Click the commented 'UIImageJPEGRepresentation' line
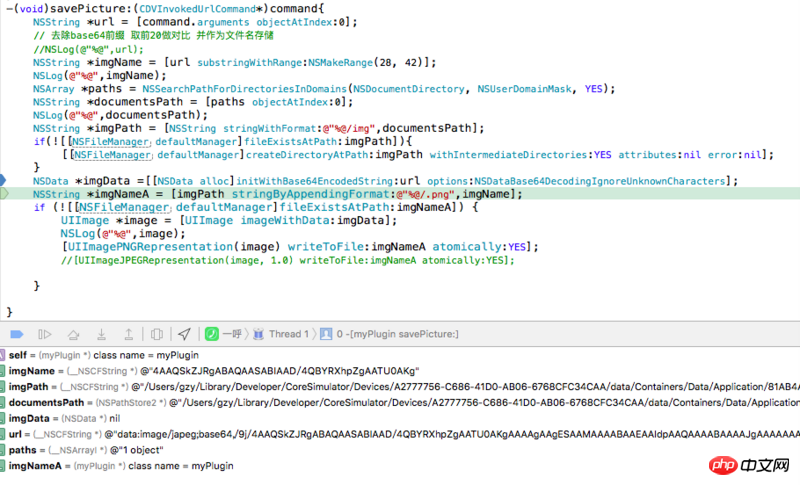The image size is (800, 485). coord(288,260)
